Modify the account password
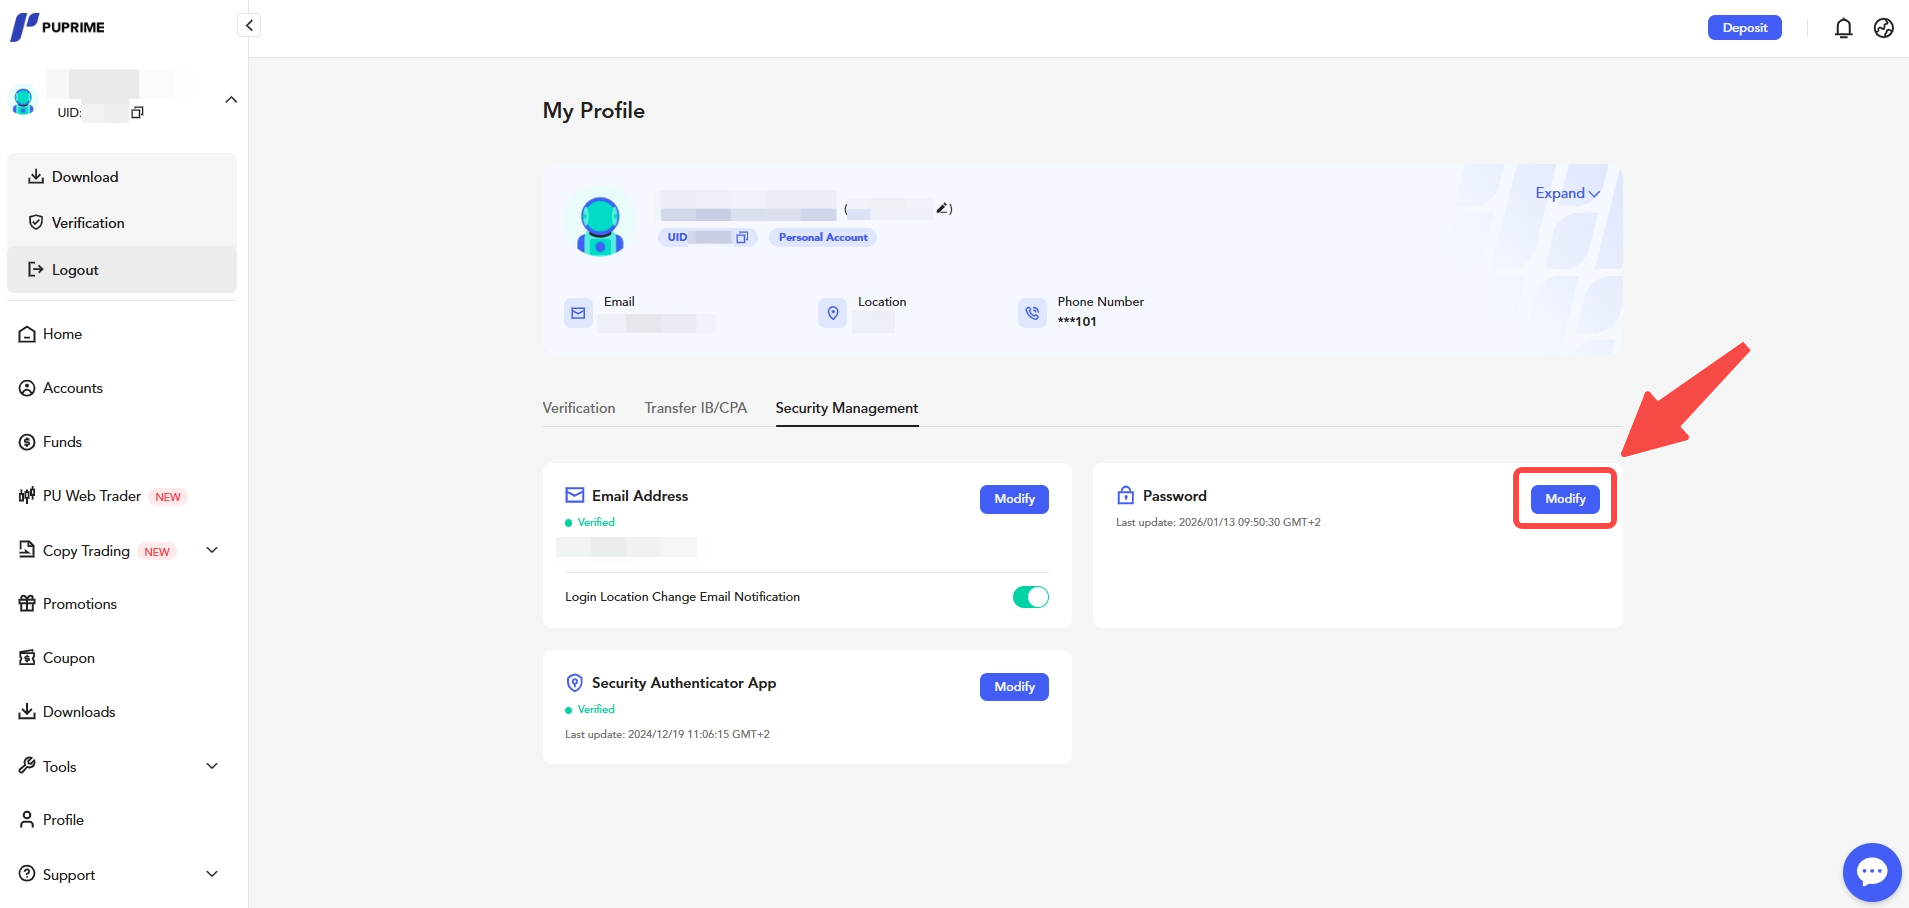This screenshot has height=908, width=1909. point(1564,499)
